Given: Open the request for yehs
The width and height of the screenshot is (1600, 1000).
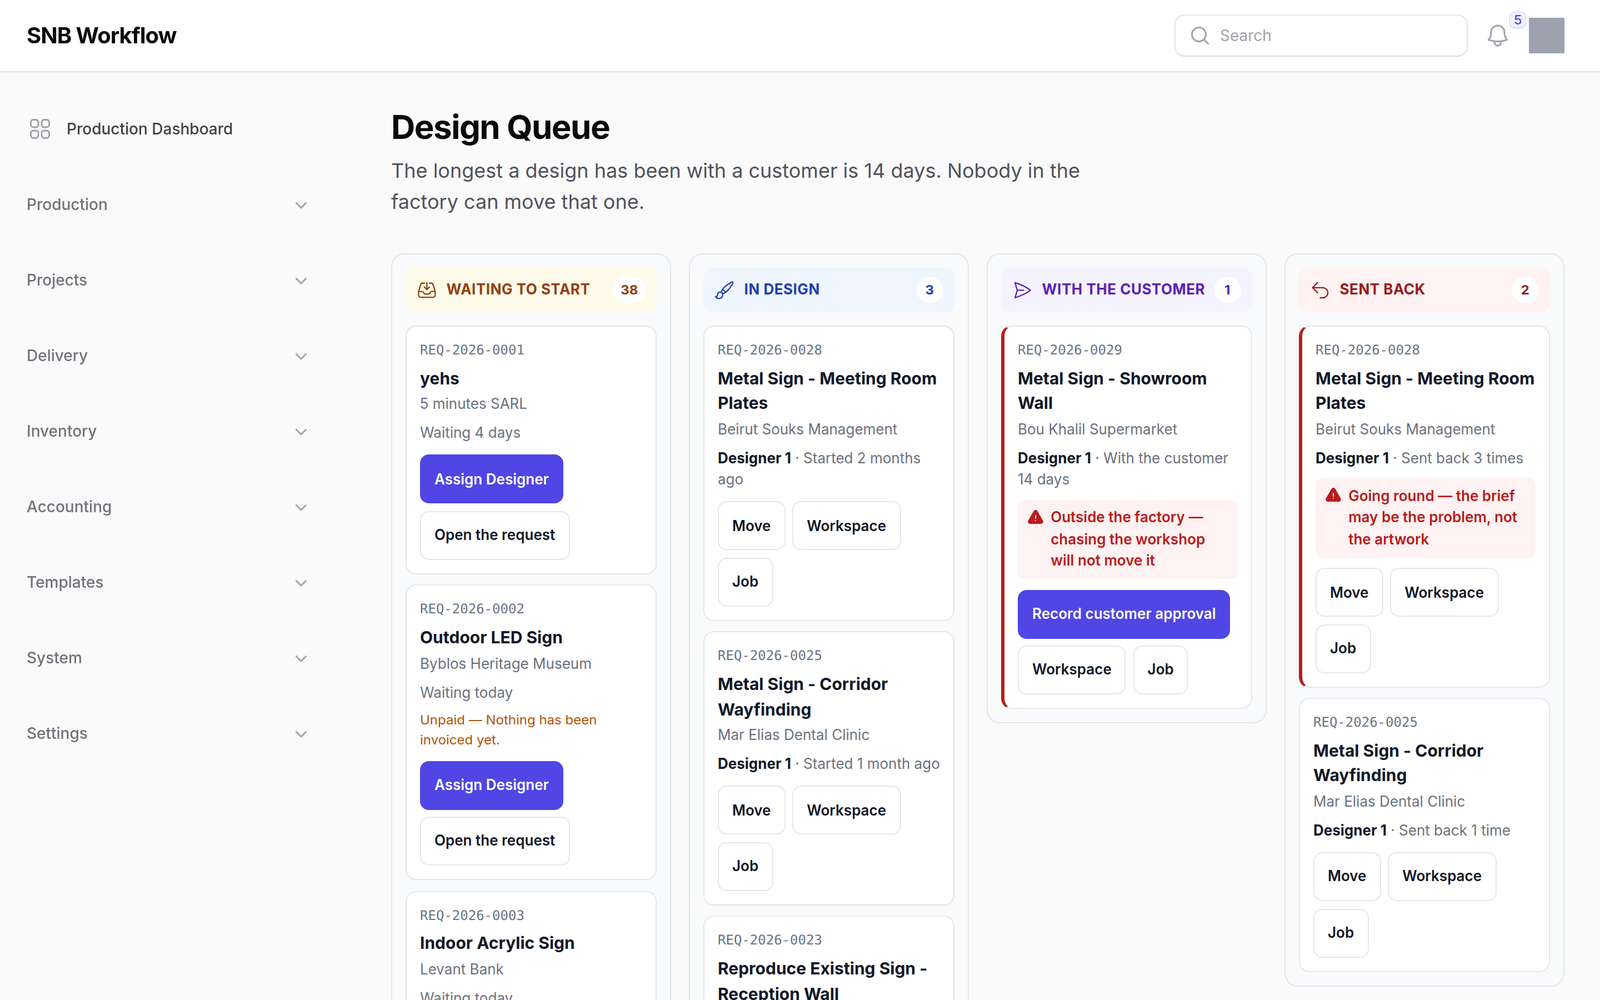Looking at the screenshot, I should (494, 535).
